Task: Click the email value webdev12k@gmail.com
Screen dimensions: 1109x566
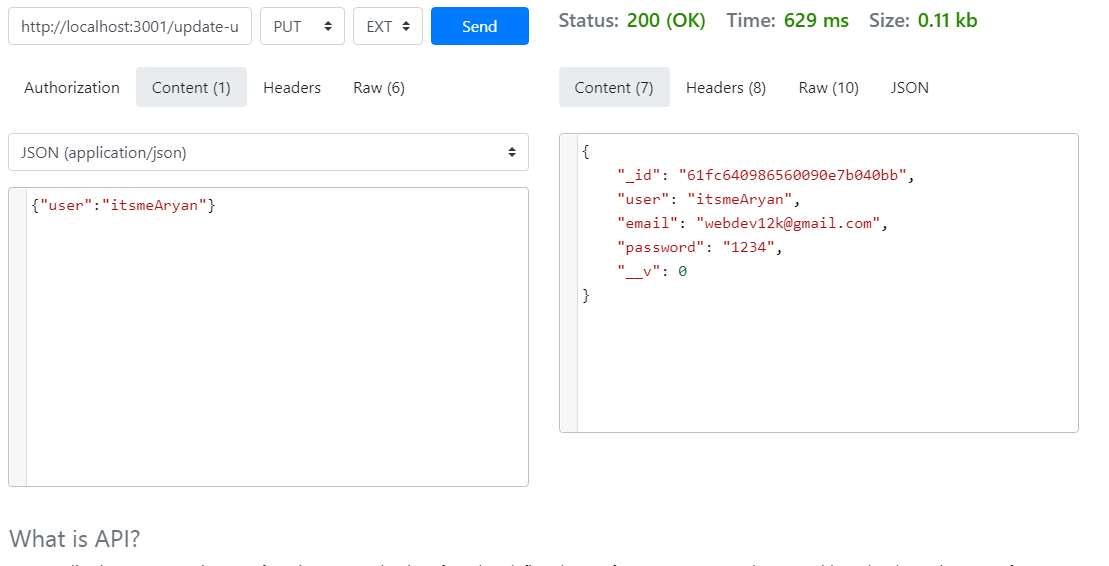Action: [788, 224]
